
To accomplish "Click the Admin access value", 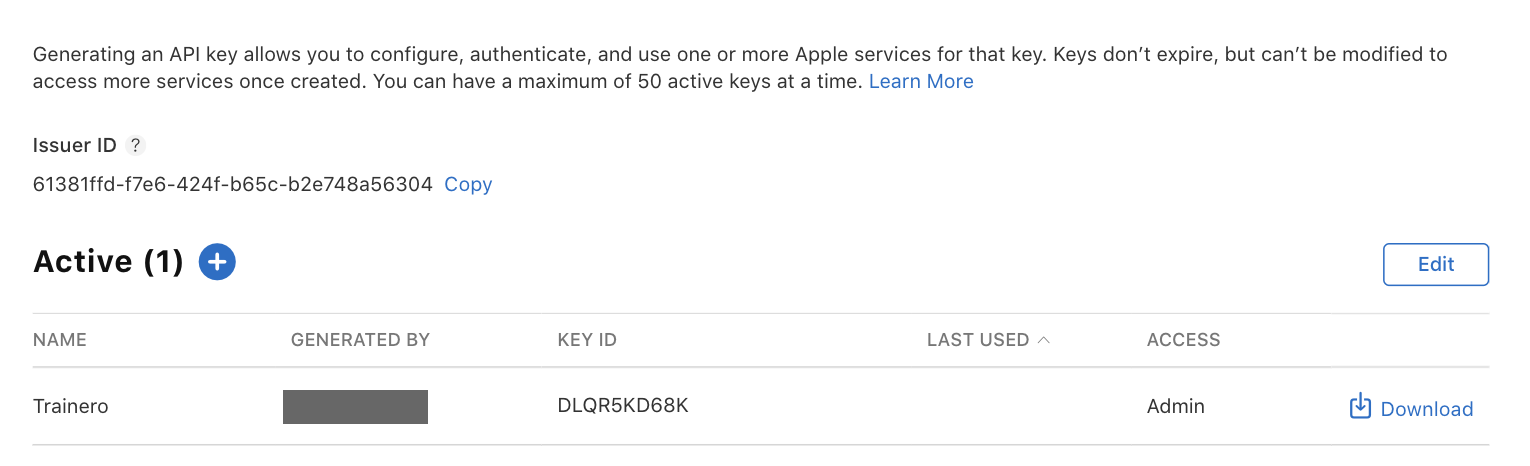I will [x=1176, y=406].
